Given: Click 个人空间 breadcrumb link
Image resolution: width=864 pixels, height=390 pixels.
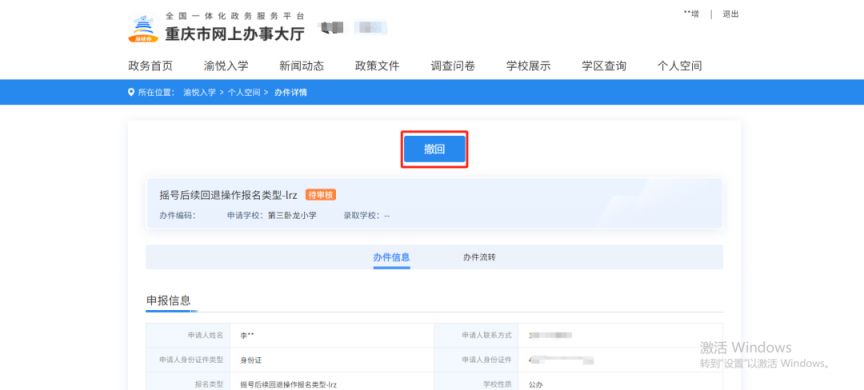Looking at the screenshot, I should coord(244,93).
